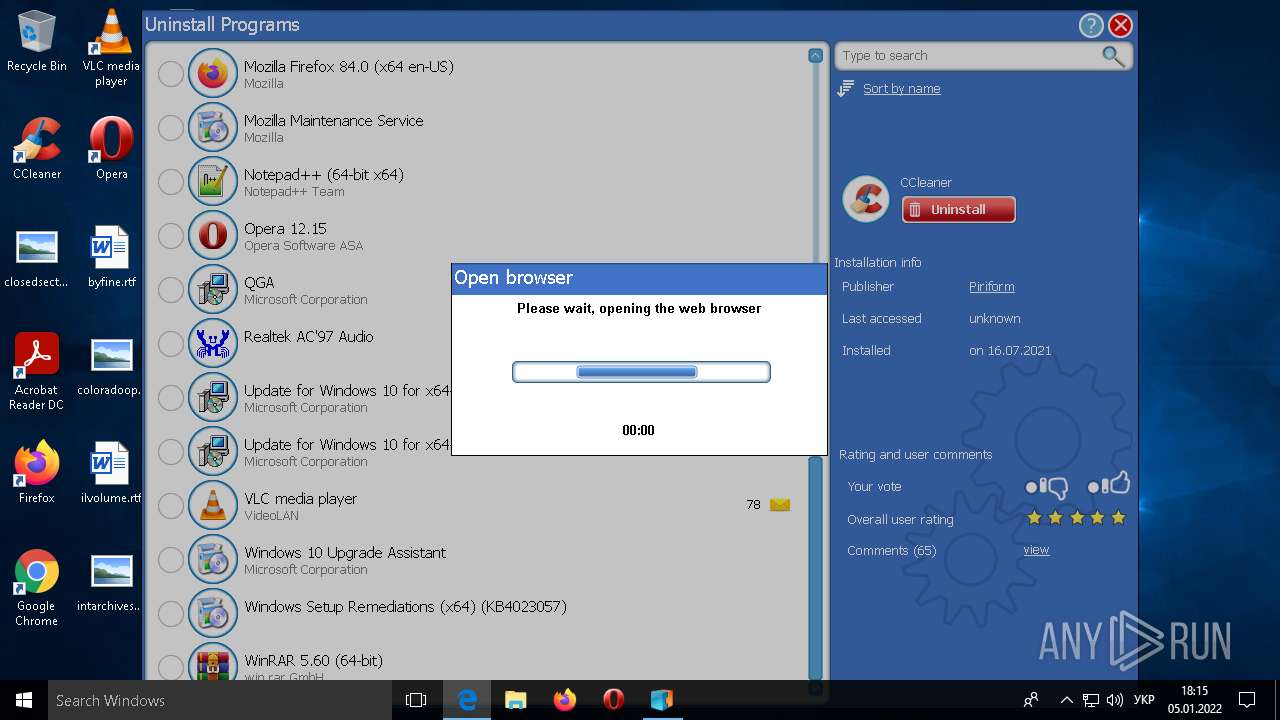This screenshot has height=720, width=1280.
Task: Click the Firefox taskbar icon
Action: [565, 700]
